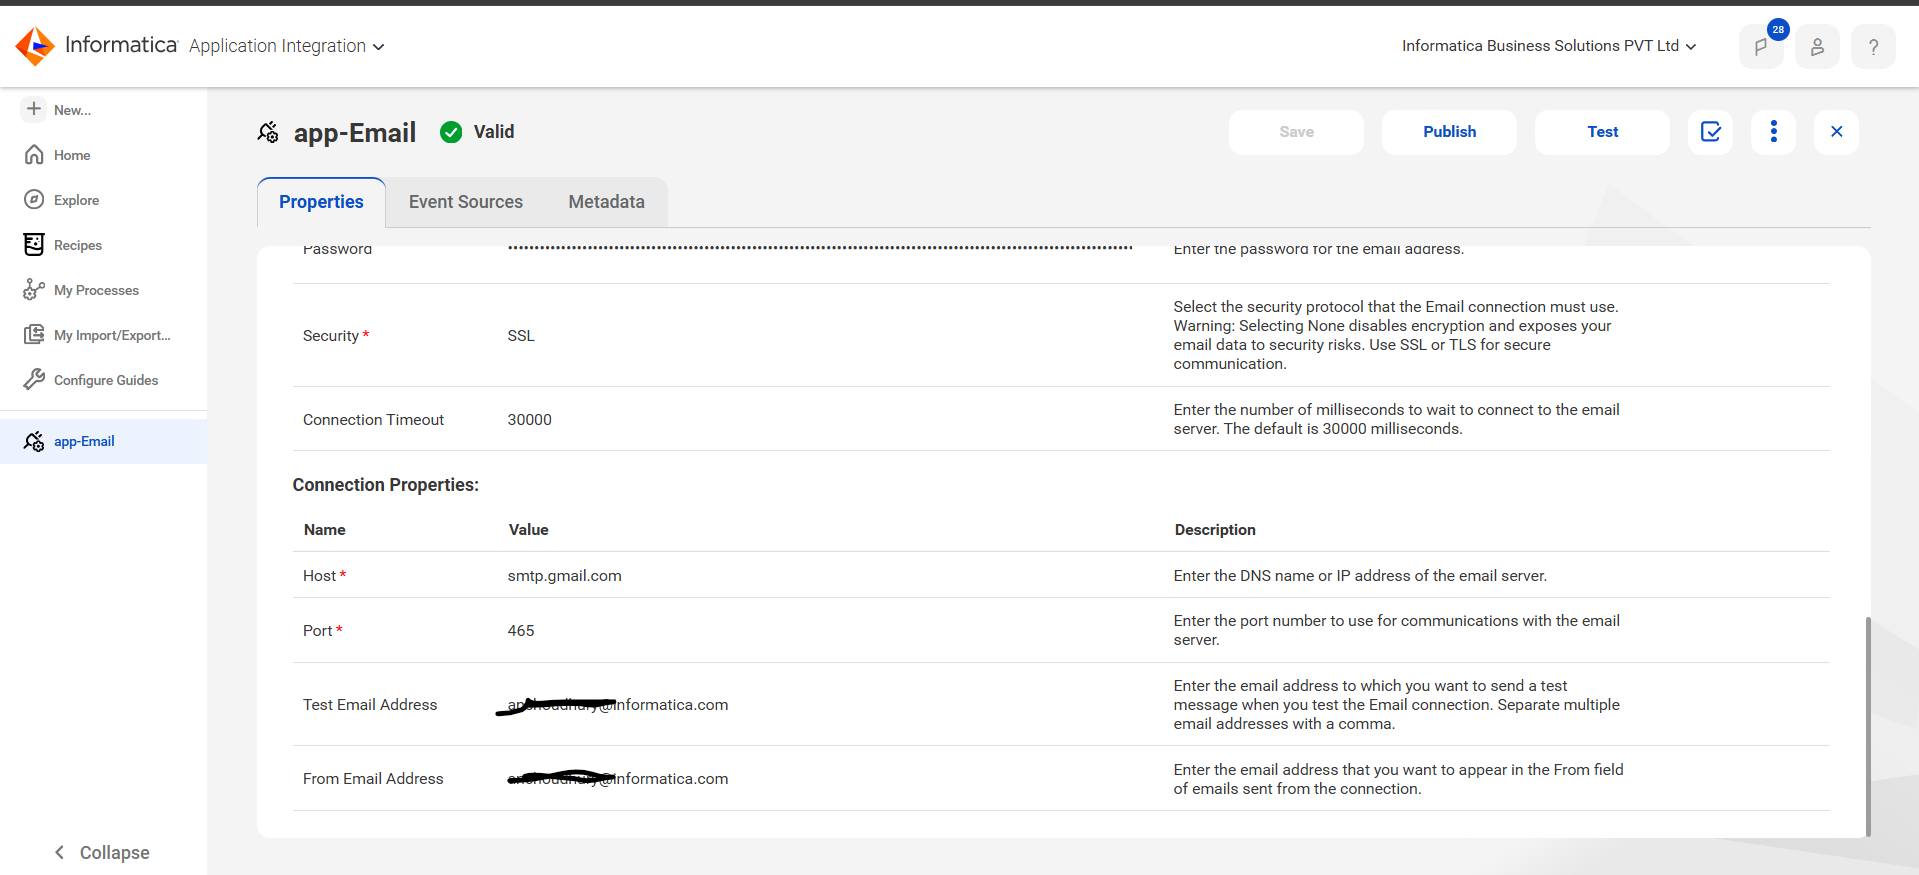Click the Test Email Address value

click(x=617, y=705)
